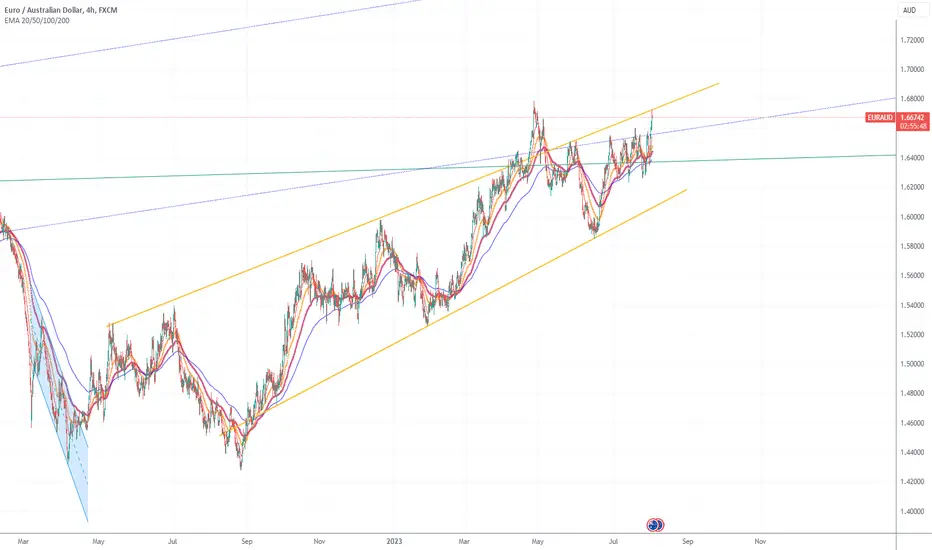Click the 1.64000 price axis label
Viewport: 932px width, 550px height.
tap(912, 158)
